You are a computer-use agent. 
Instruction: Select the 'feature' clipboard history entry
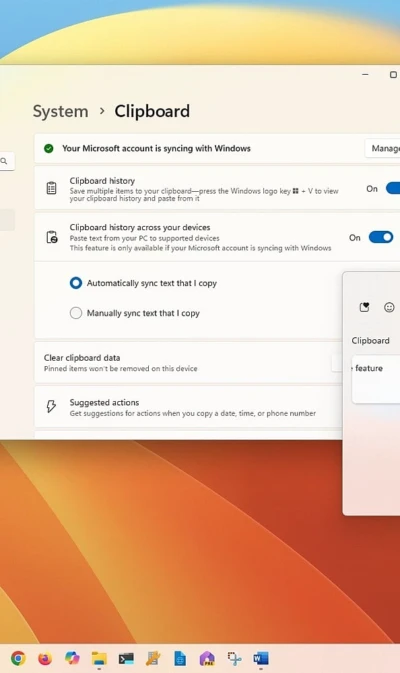tap(376, 379)
